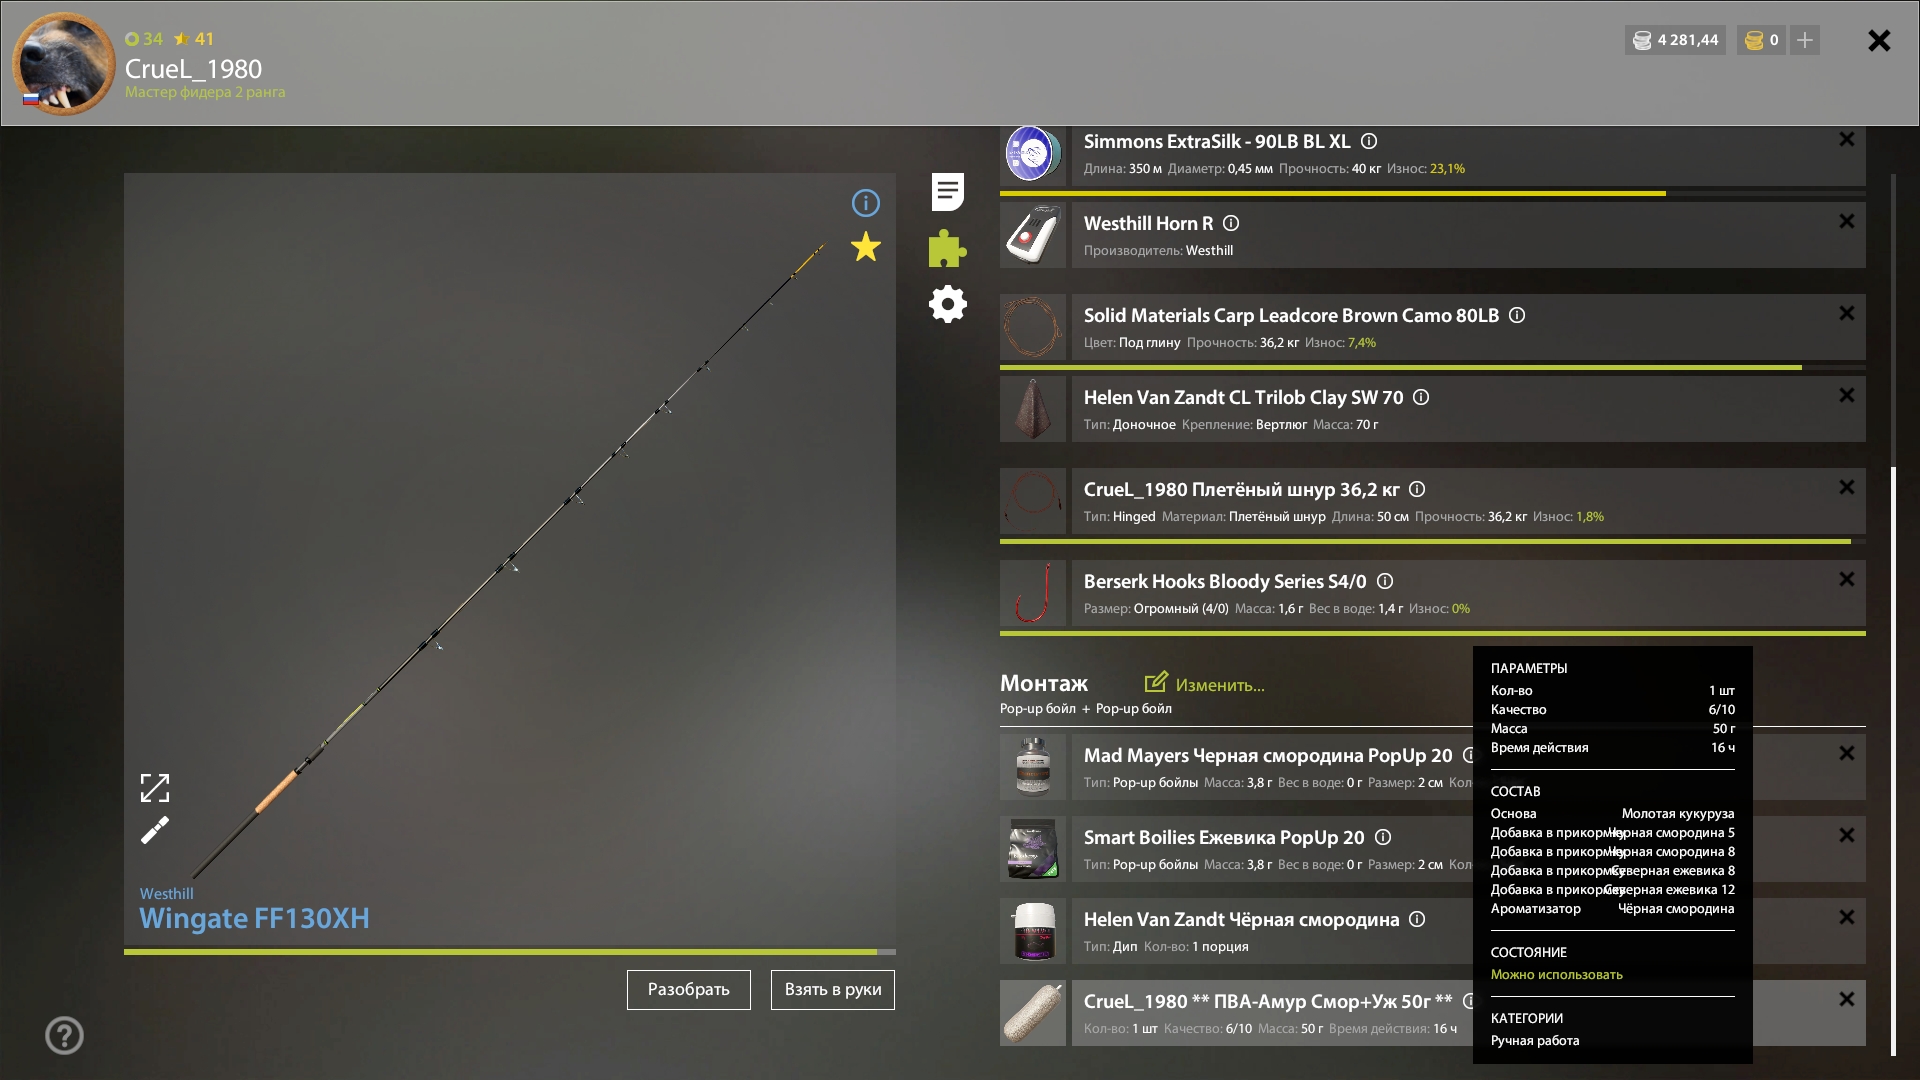This screenshot has width=1920, height=1080.
Task: Show info for Helen Van Zandt Trilob sinker
Action: click(x=1421, y=398)
